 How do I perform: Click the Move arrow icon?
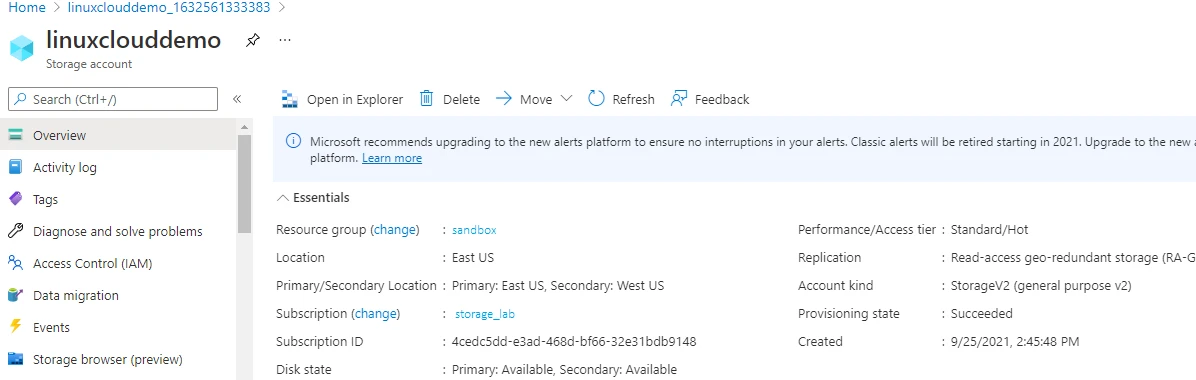(x=503, y=98)
